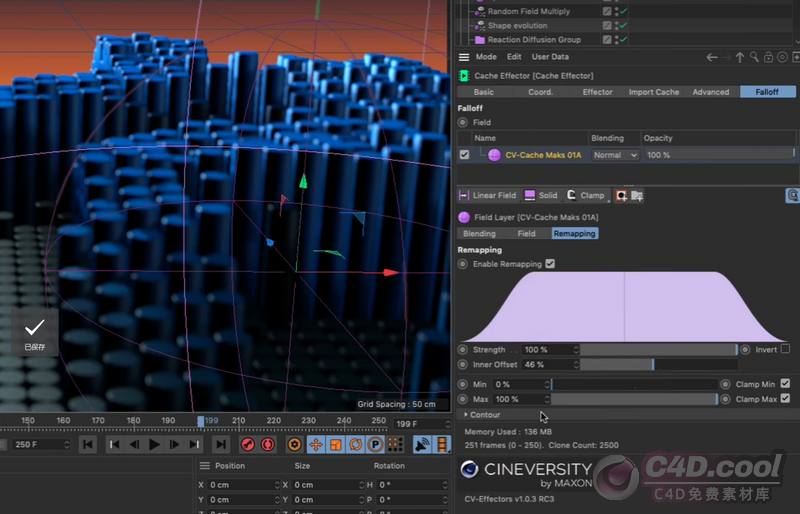Toggle visibility box of Random Field Multiply
Image resolution: width=800 pixels, height=514 pixels.
pyautogui.click(x=607, y=11)
